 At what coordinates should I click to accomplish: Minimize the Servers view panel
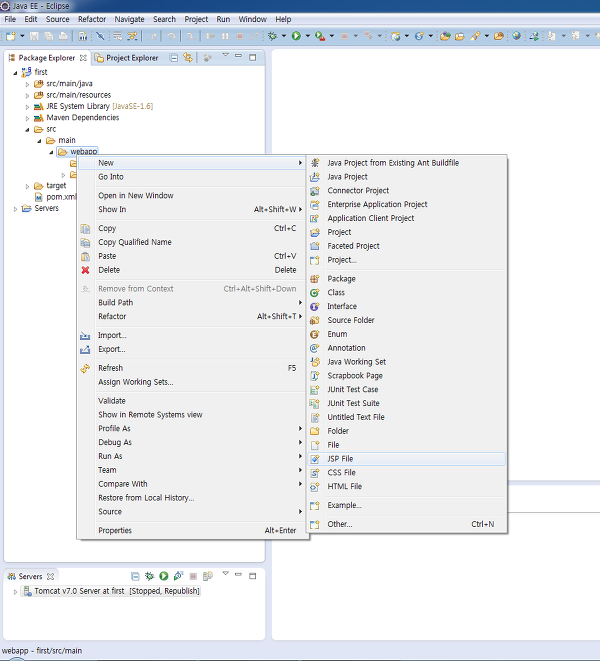coord(238,574)
